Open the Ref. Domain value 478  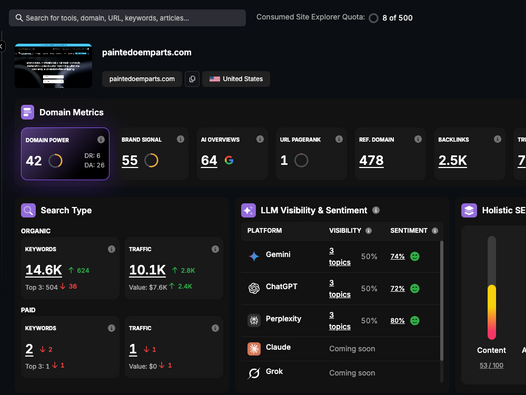pyautogui.click(x=371, y=160)
